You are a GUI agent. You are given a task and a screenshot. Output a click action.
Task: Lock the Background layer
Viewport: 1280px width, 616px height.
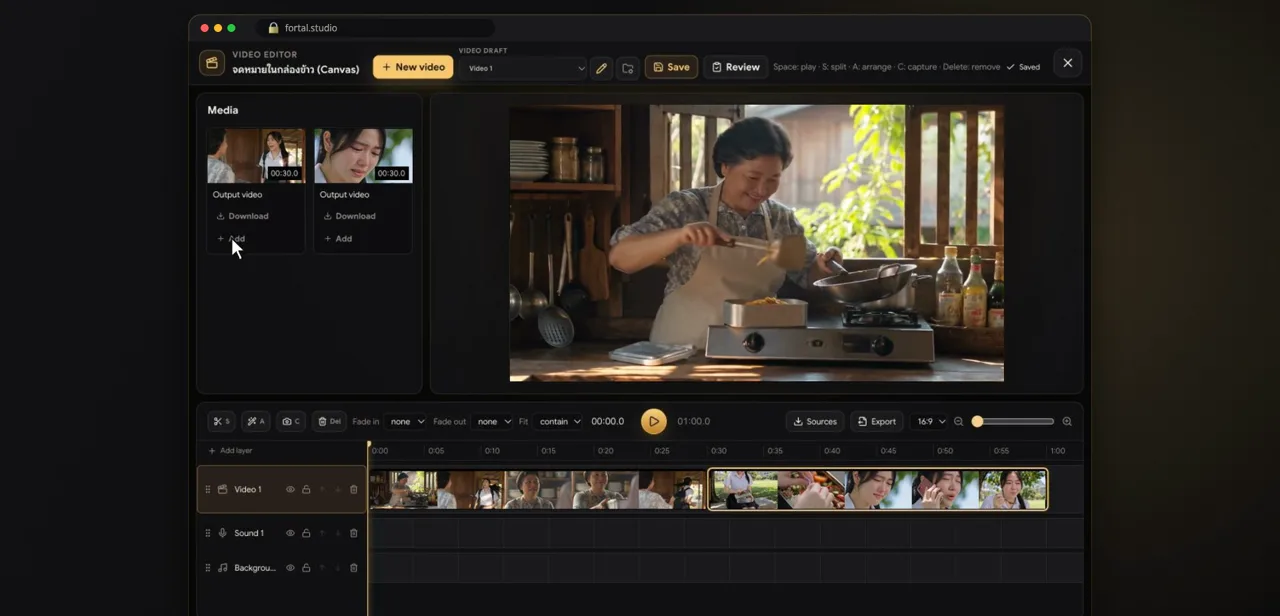point(306,568)
